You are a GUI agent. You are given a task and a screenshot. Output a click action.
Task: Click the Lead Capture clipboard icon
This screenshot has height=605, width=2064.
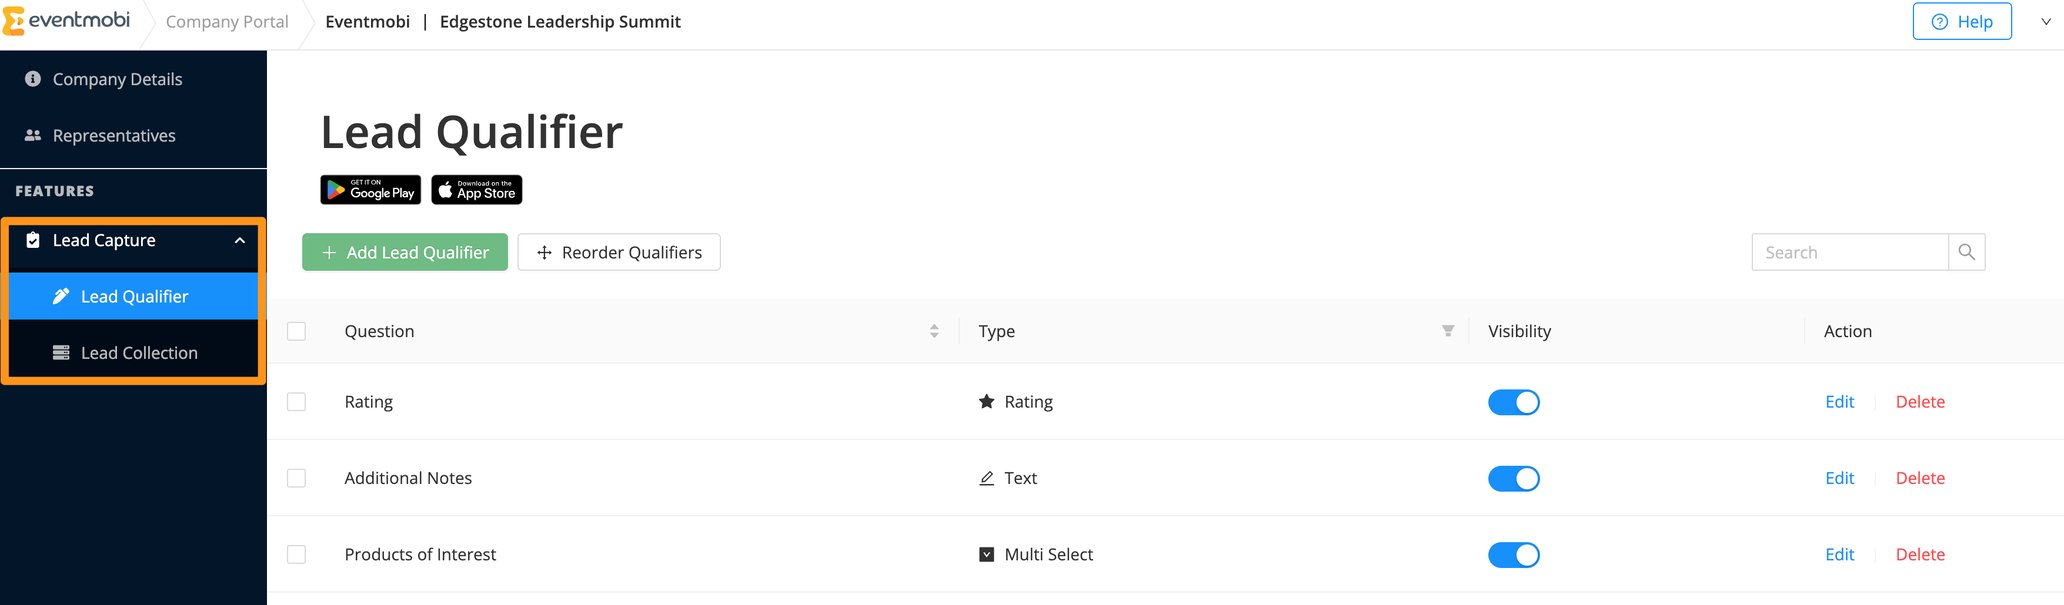tap(33, 240)
